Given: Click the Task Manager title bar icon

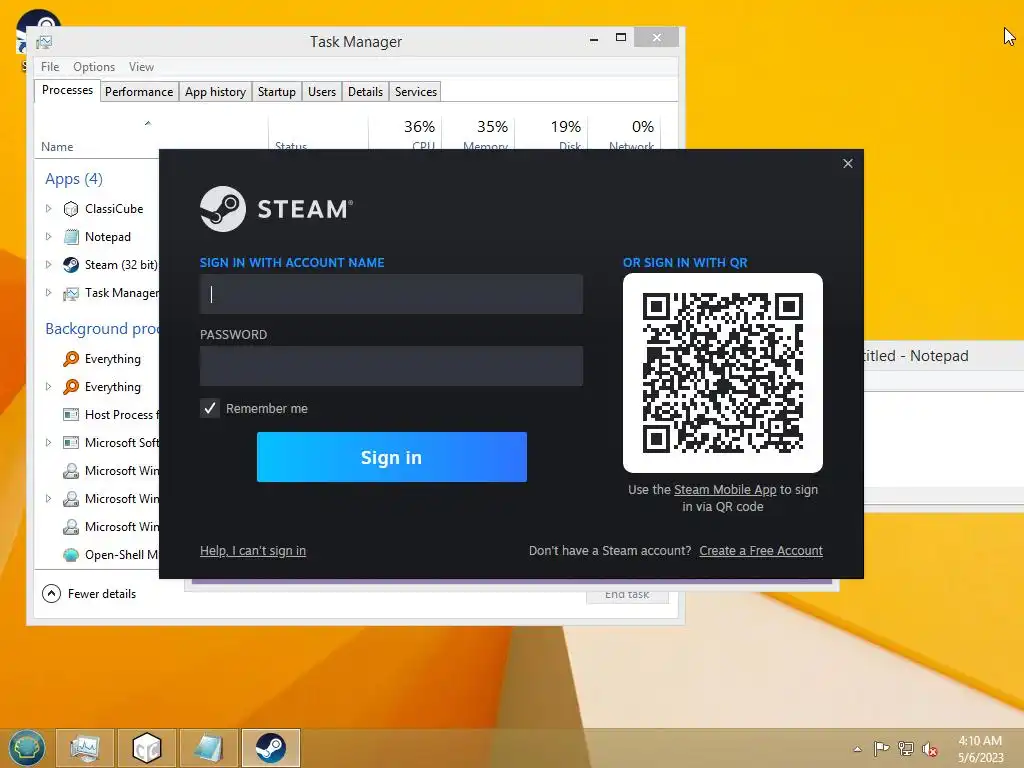Looking at the screenshot, I should [x=44, y=42].
